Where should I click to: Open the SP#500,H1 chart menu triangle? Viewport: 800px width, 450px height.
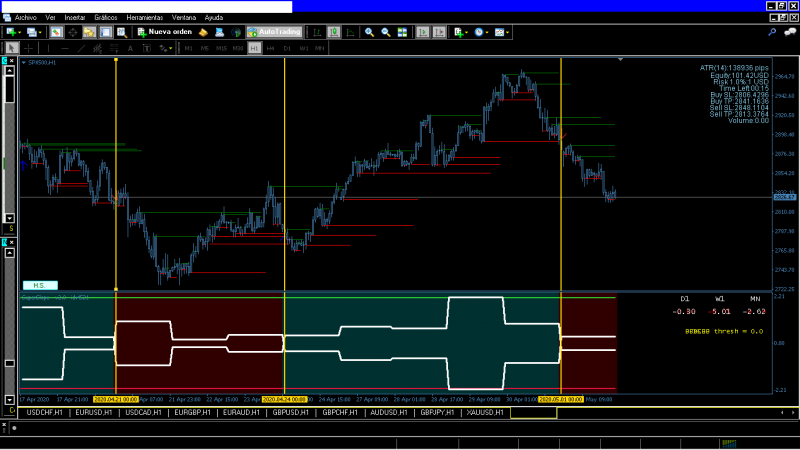click(x=24, y=62)
